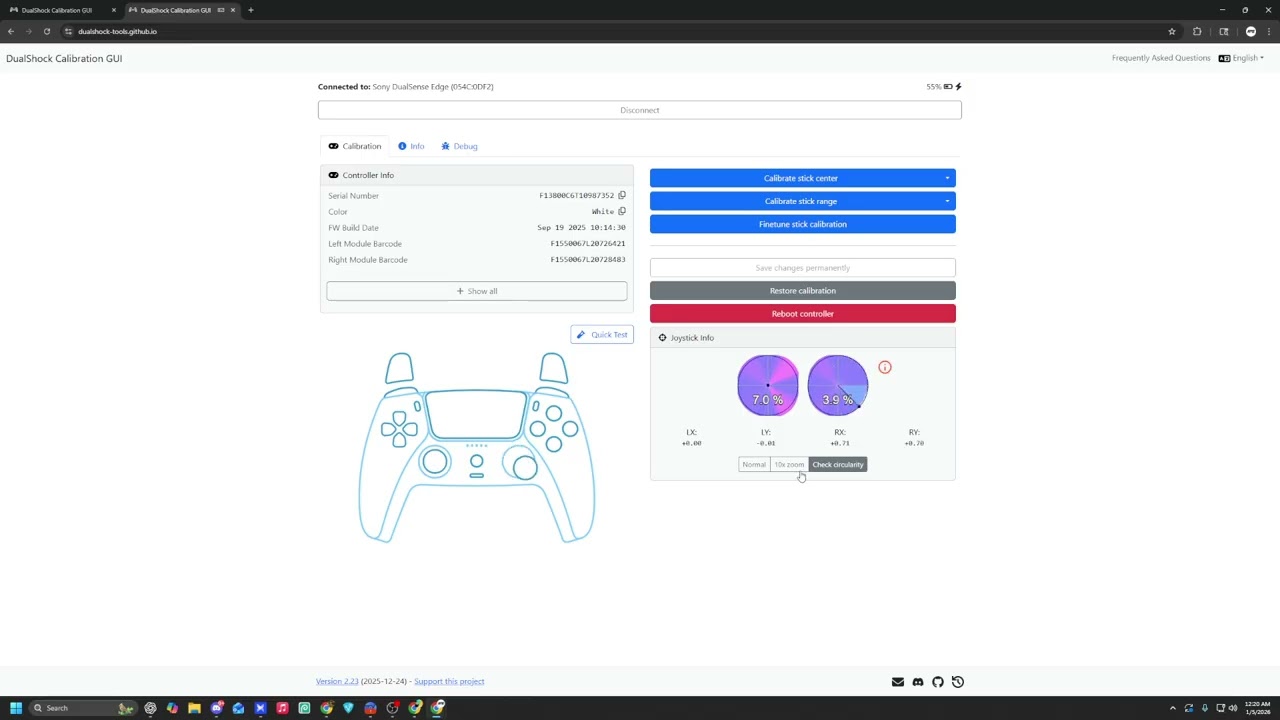Open Calibrate stick range dropdown arrow
The width and height of the screenshot is (1280, 720).
tap(947, 201)
